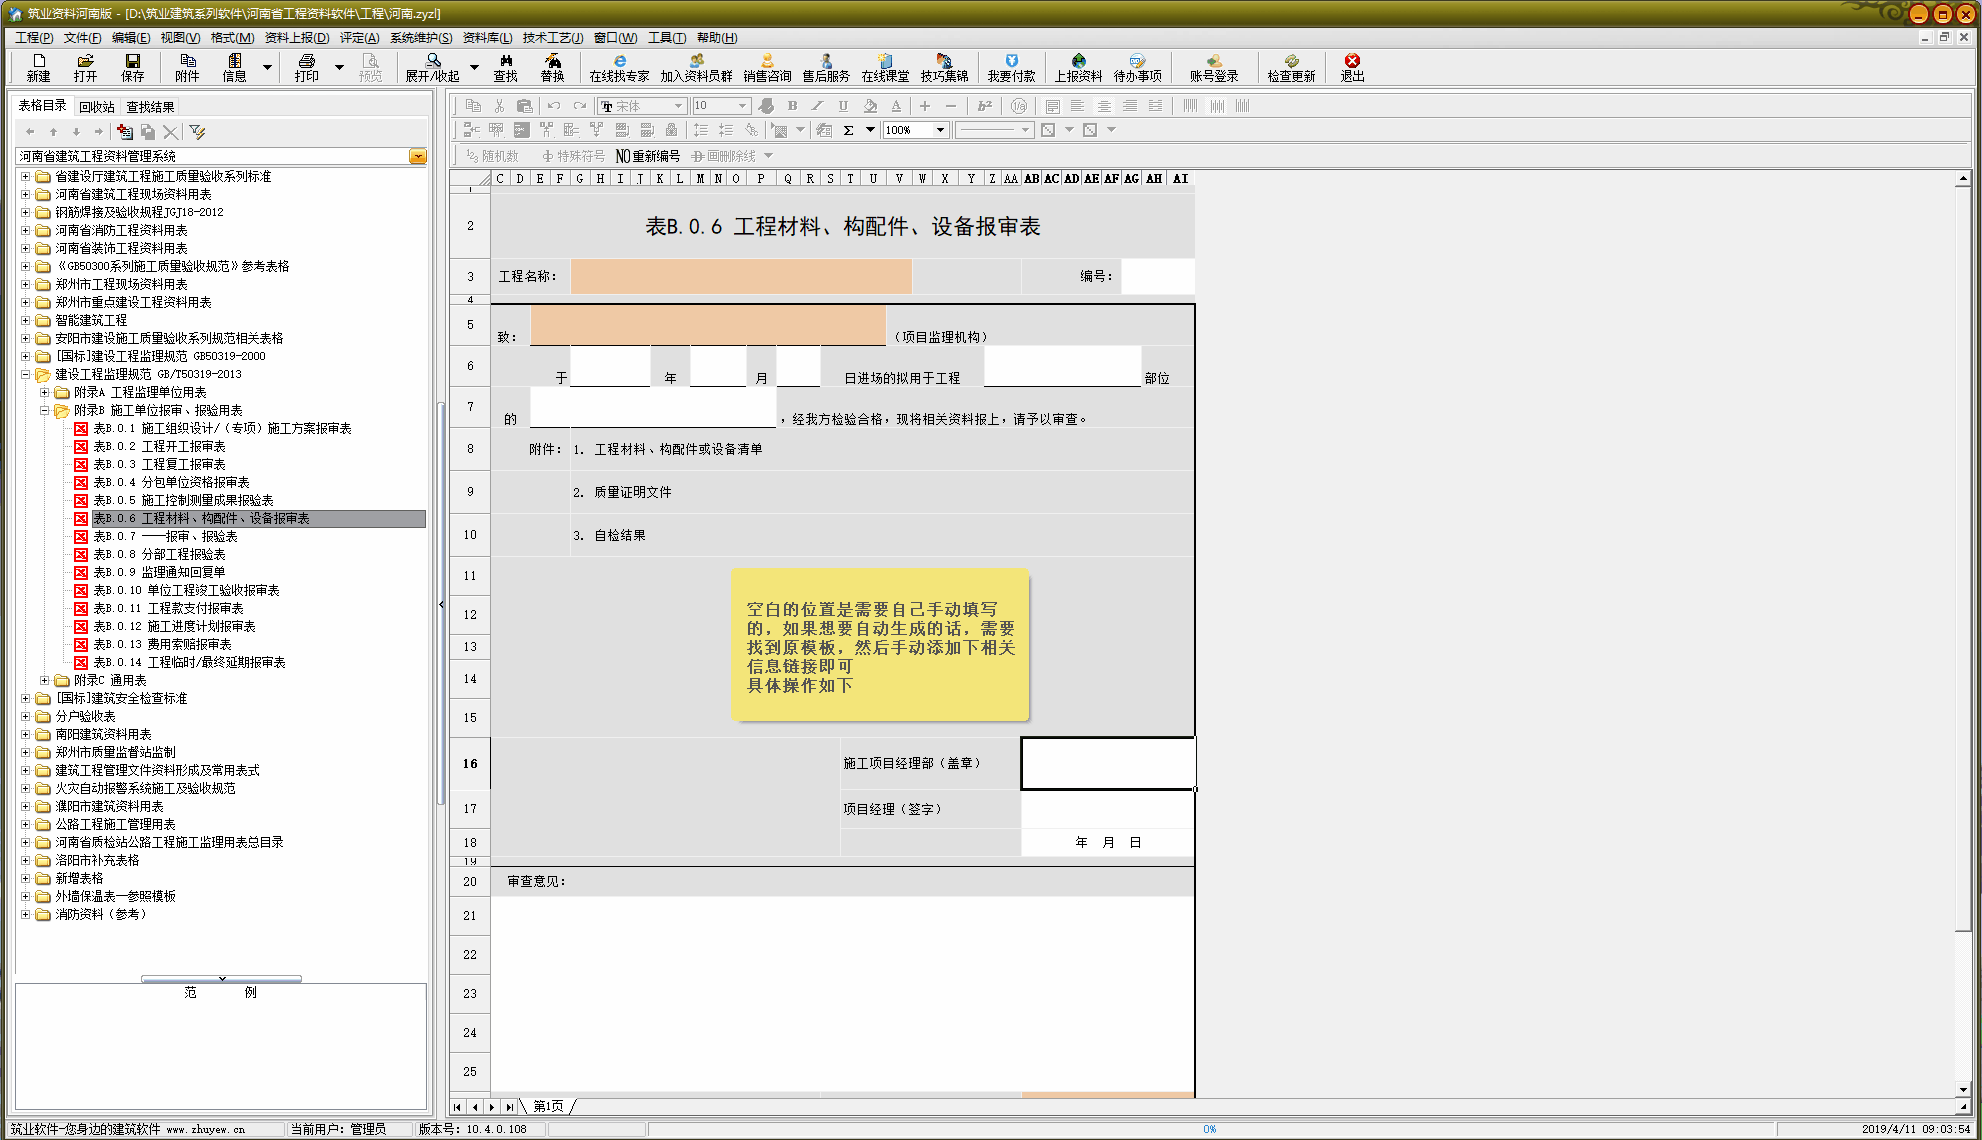Toggle italic text formatting
This screenshot has width=1982, height=1140.
pyautogui.click(x=817, y=105)
